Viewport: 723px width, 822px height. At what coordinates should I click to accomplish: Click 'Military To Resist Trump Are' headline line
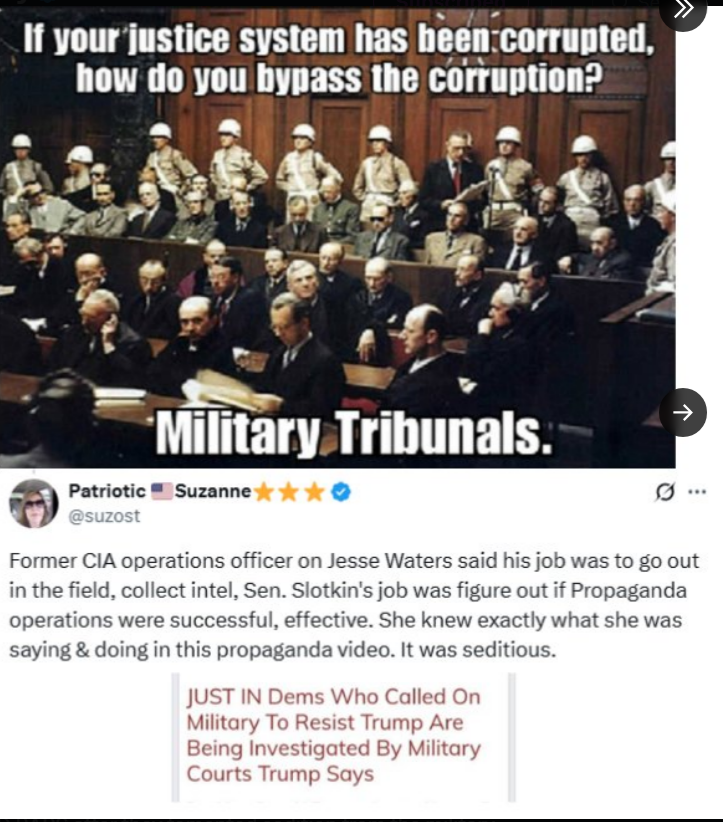tap(325, 722)
